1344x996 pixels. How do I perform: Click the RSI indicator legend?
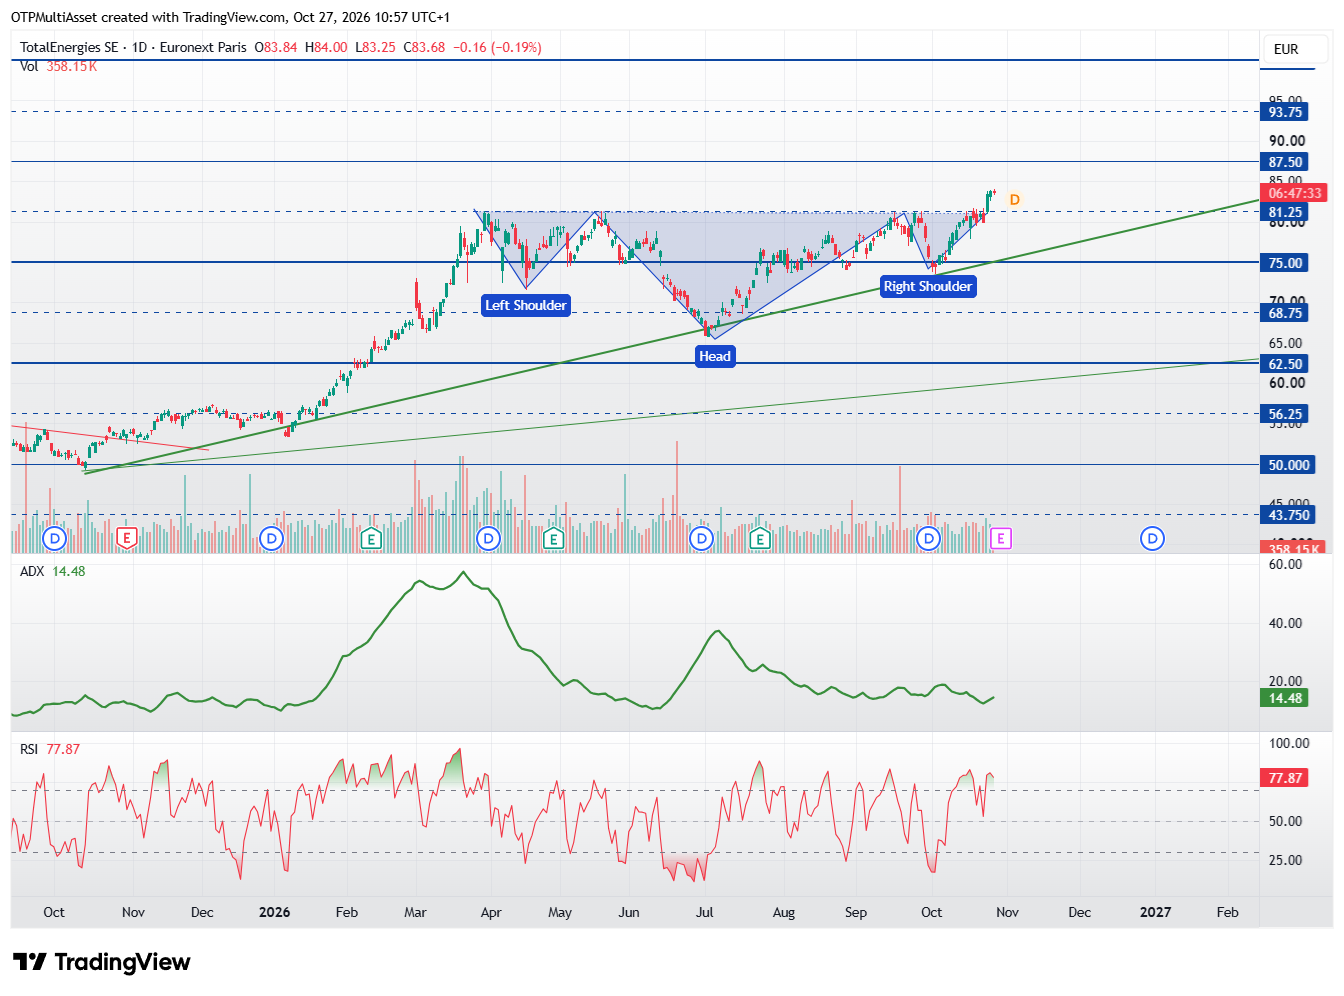50,749
